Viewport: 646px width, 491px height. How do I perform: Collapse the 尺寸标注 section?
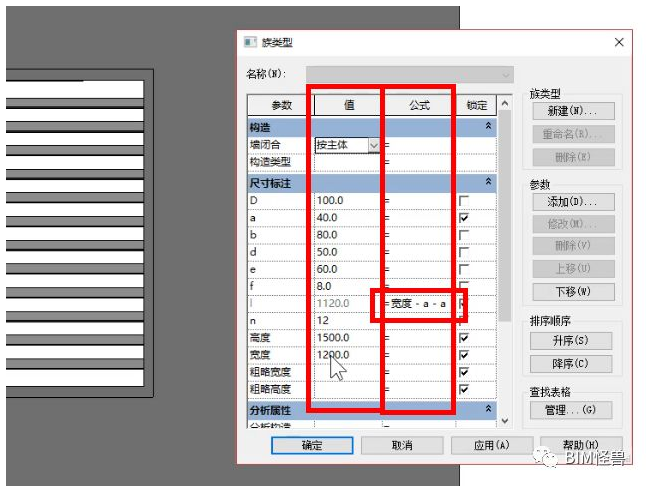click(488, 183)
